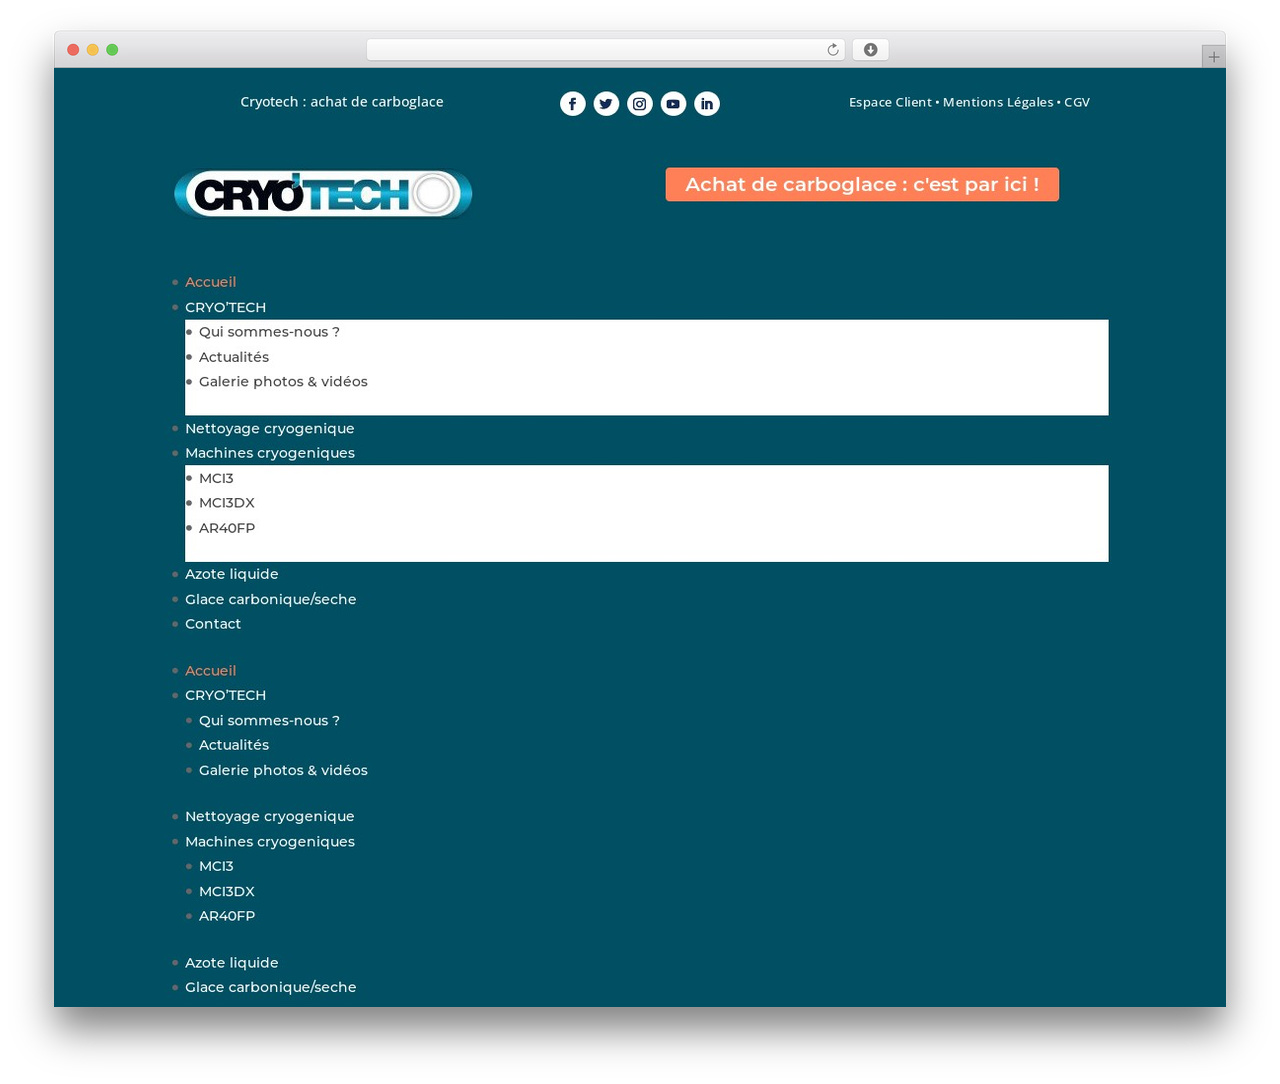Image resolution: width=1280 pixels, height=1084 pixels.
Task: Choose MCI3DX in the white submenu panel
Action: (x=227, y=503)
